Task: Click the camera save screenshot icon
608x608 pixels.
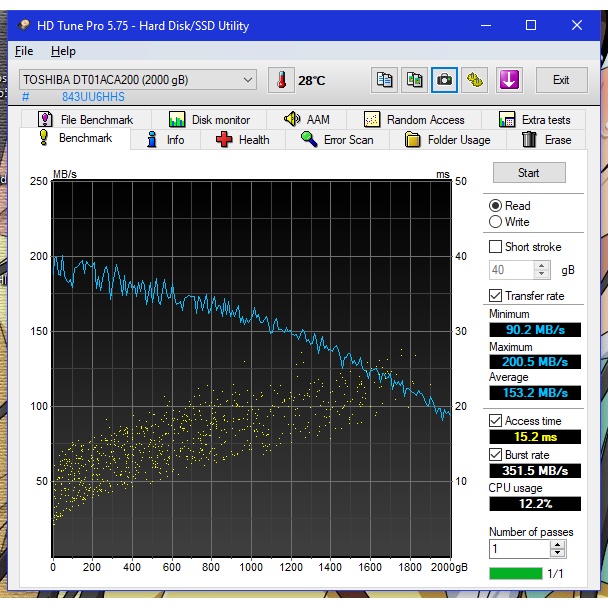Action: (444, 80)
